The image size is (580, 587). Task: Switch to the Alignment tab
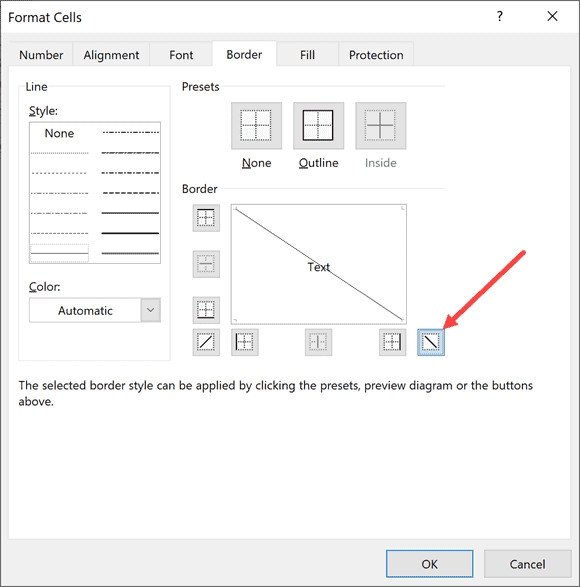pyautogui.click(x=111, y=55)
